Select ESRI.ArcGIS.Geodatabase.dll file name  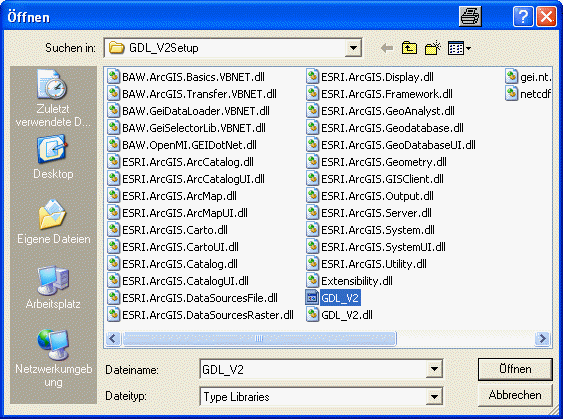coord(392,128)
